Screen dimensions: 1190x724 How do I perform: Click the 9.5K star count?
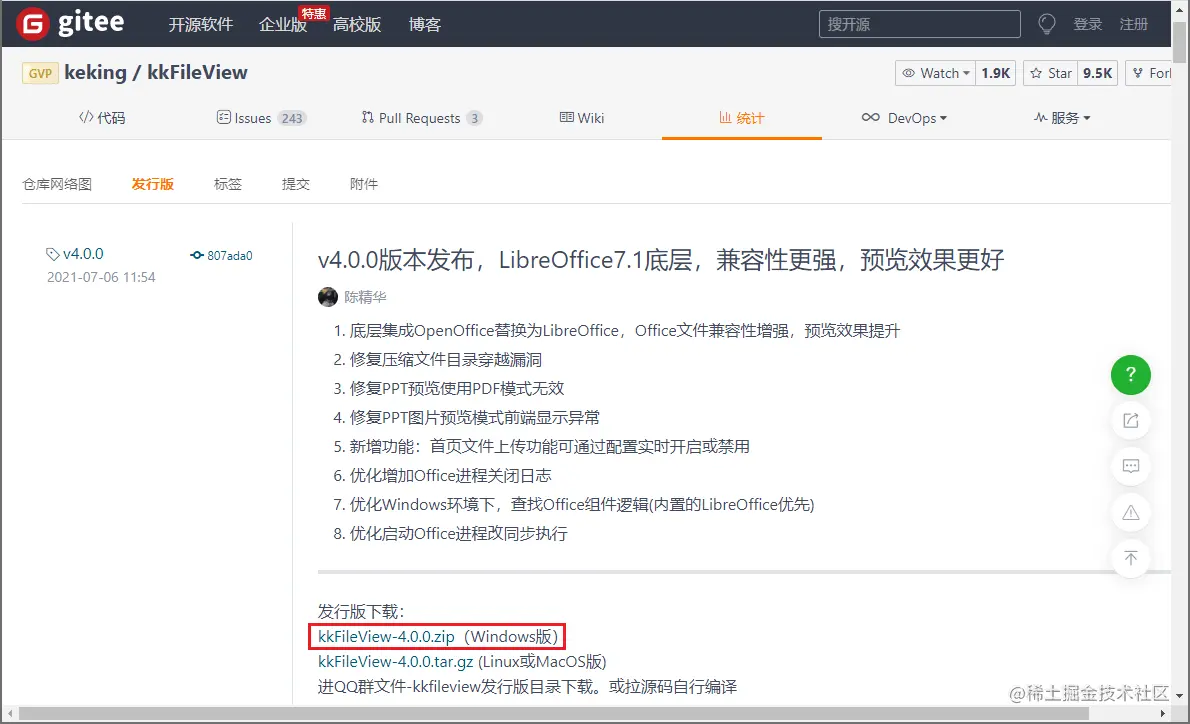1097,73
